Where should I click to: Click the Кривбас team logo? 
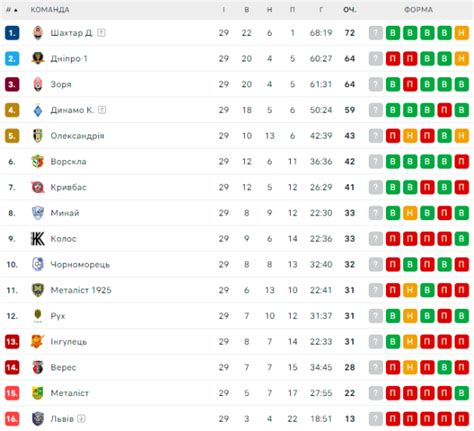tap(38, 187)
